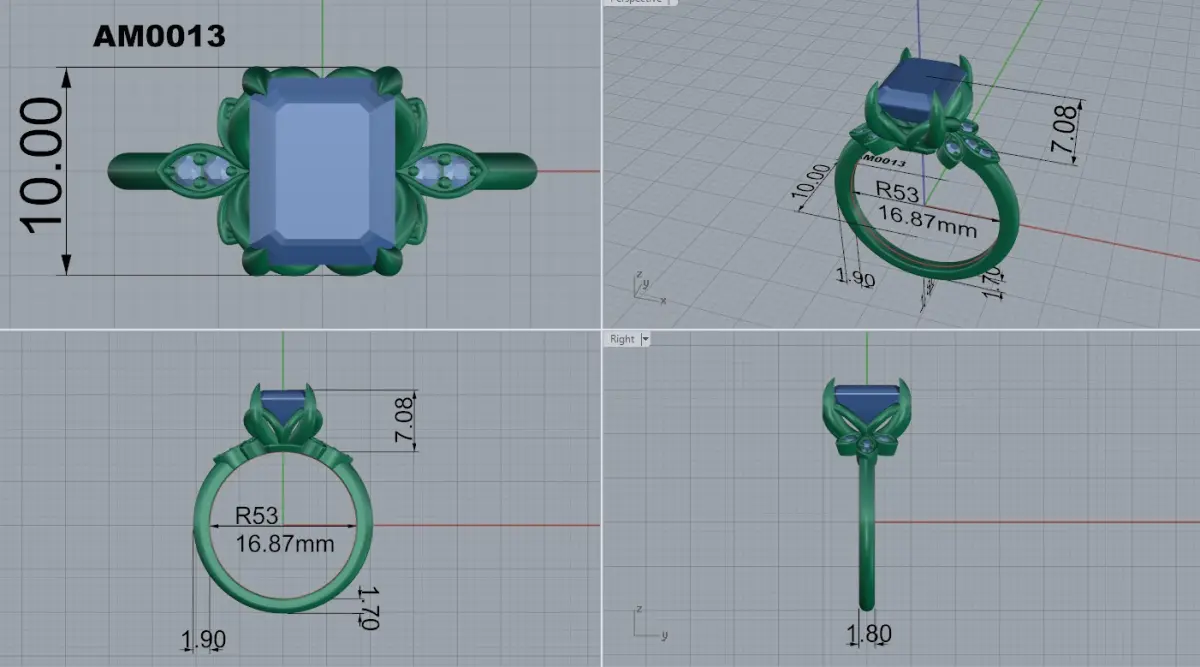Select the large 10.00 dimension in top view
The image size is (1200, 667).
tap(43, 166)
